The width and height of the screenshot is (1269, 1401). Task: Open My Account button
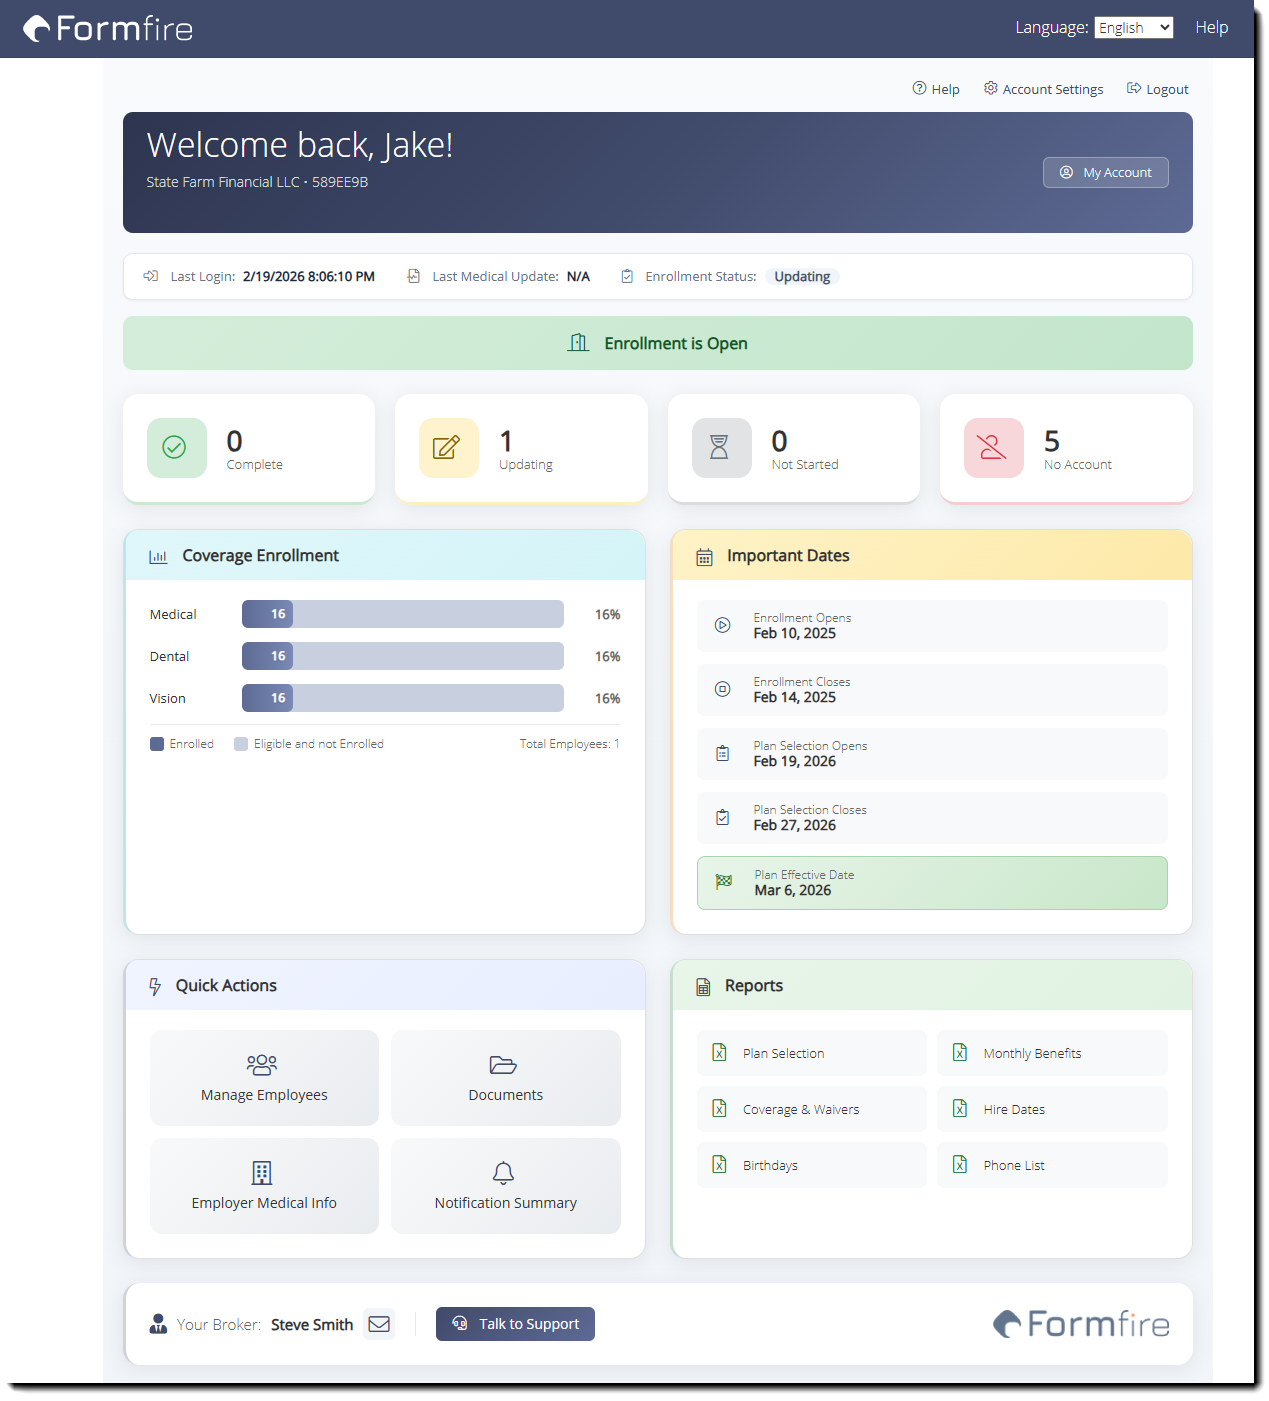[1105, 172]
